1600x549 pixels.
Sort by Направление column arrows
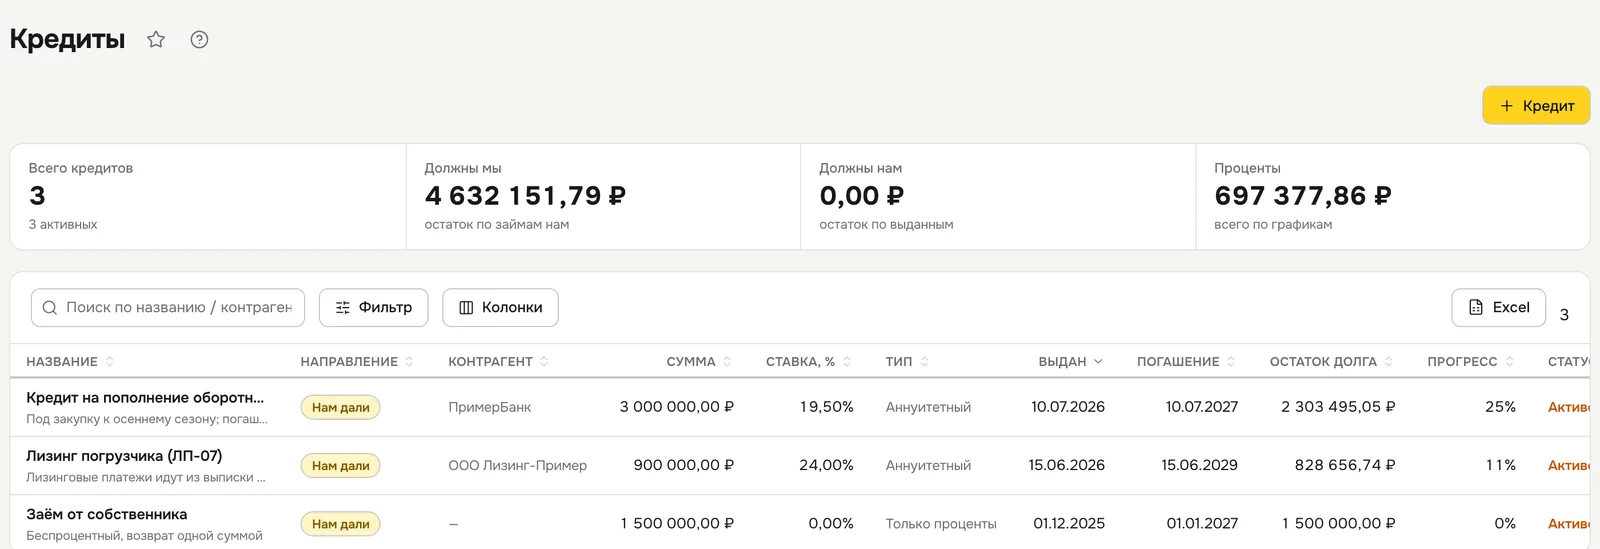coord(410,362)
